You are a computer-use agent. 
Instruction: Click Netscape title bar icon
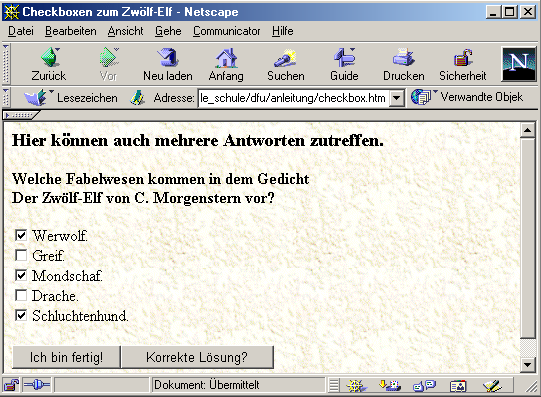[11, 12]
